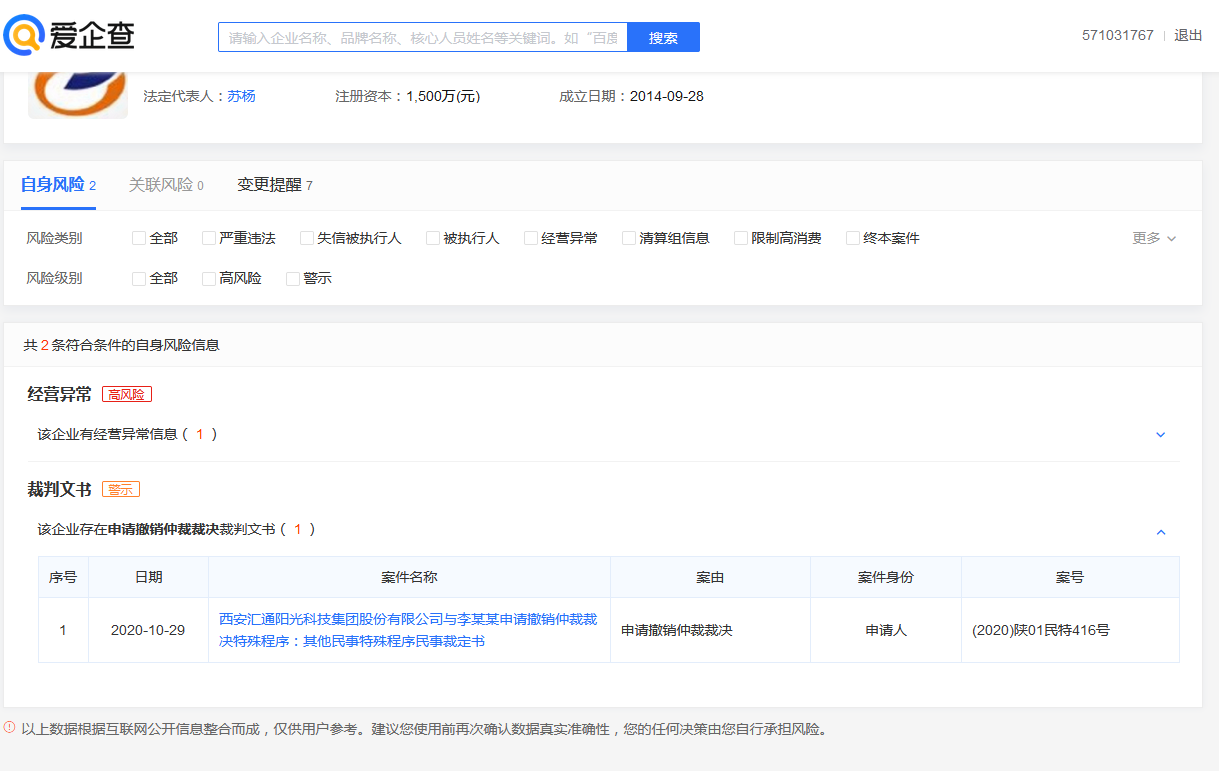The height and width of the screenshot is (771, 1219).
Task: Tick the 经营异常 filter checkbox
Action: coord(531,238)
